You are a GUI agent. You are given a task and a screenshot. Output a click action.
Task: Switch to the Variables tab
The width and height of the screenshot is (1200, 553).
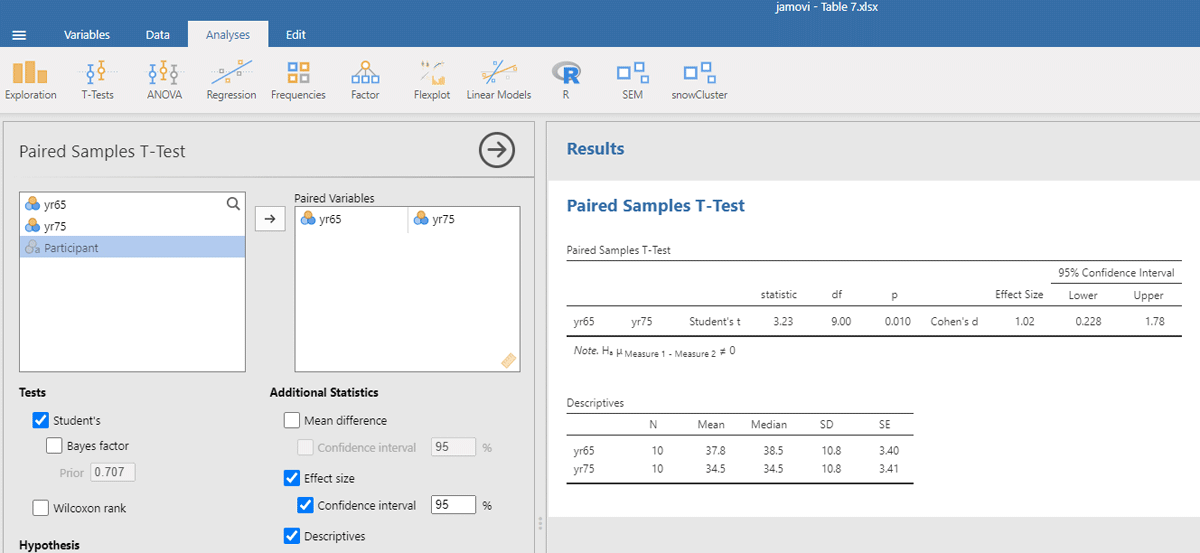point(87,35)
